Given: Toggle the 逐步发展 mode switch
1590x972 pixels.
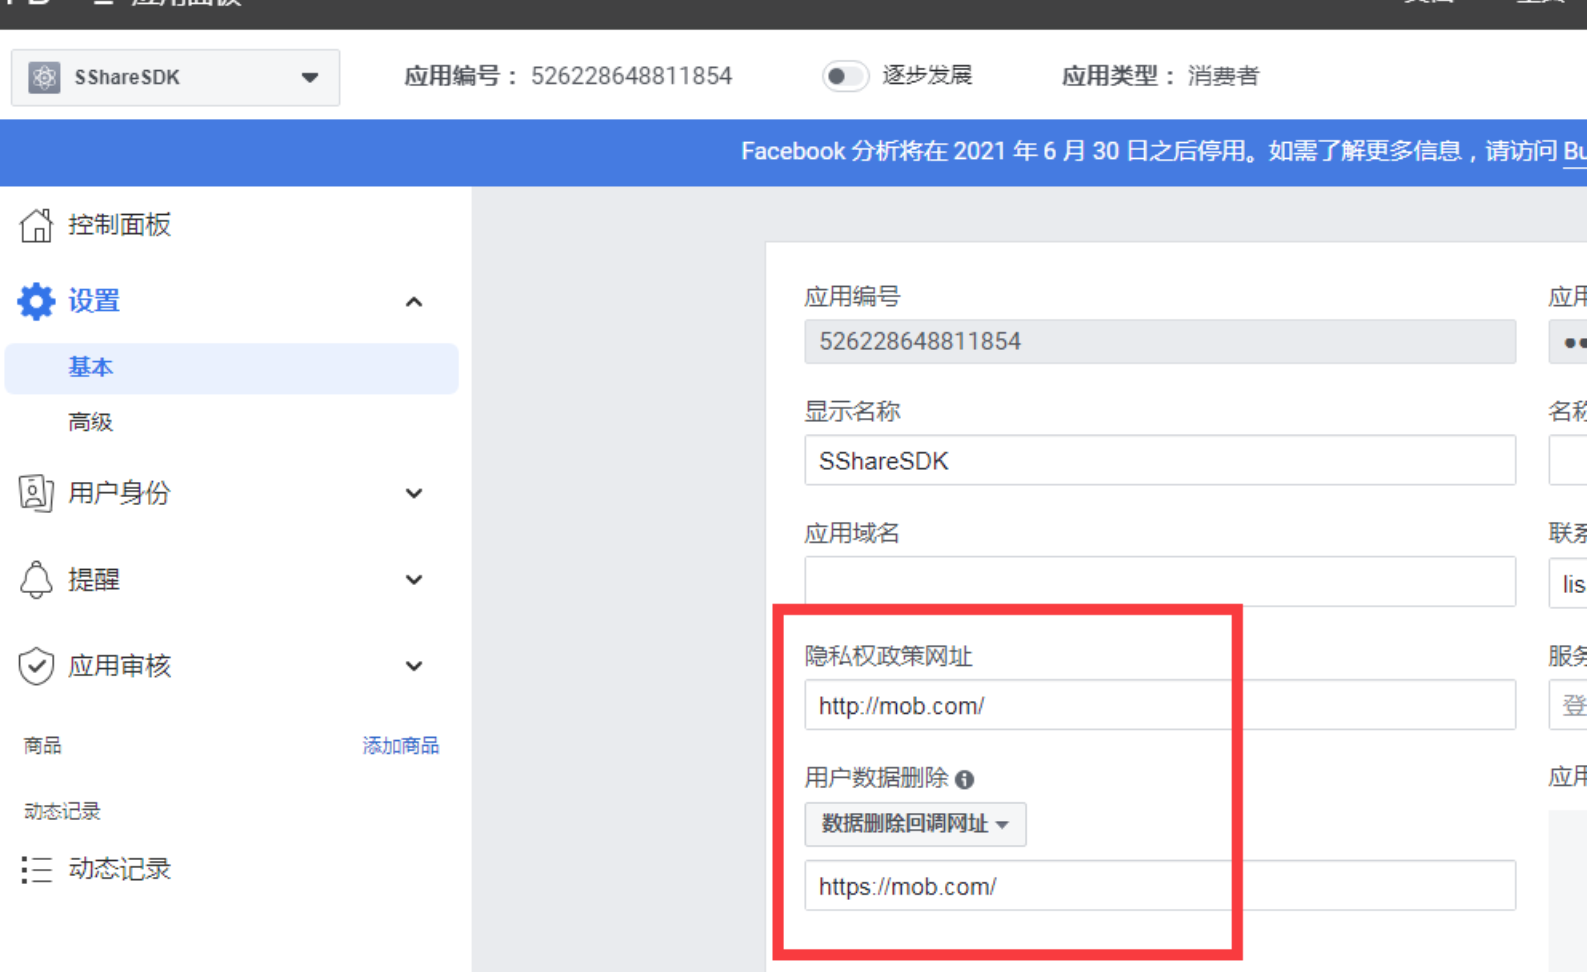Looking at the screenshot, I should click(x=844, y=76).
